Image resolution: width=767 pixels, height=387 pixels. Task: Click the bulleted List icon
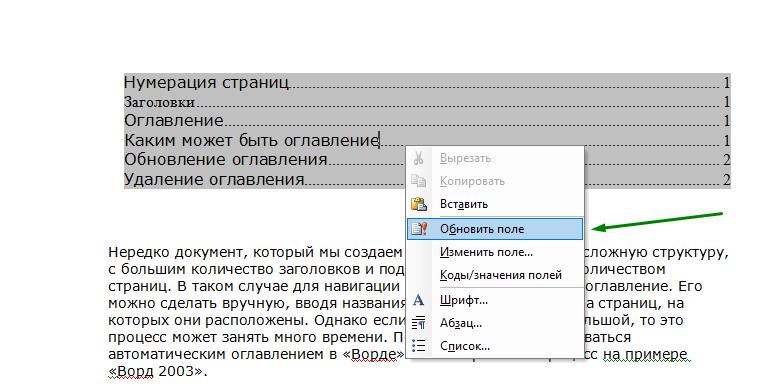tap(418, 346)
